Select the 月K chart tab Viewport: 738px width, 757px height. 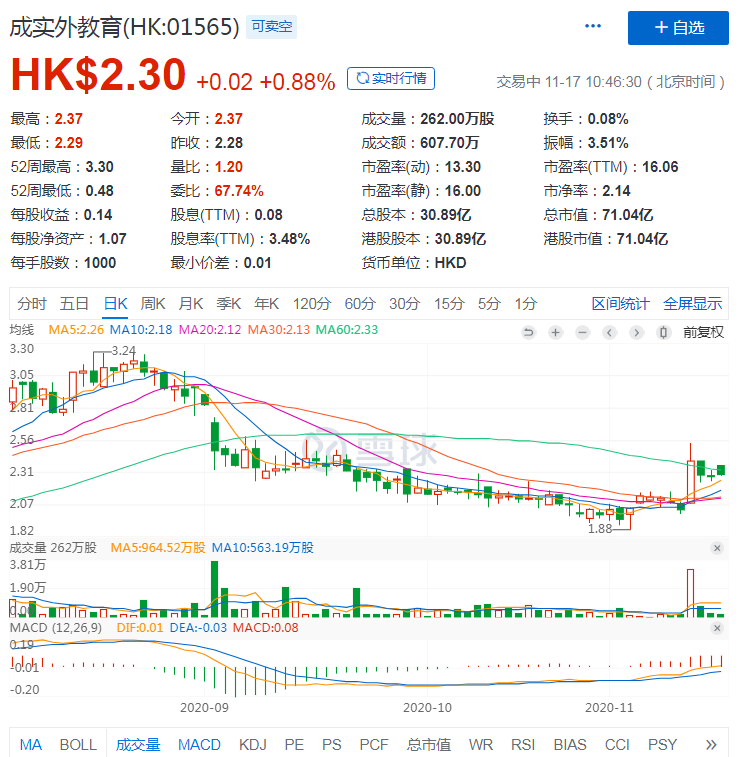click(191, 304)
